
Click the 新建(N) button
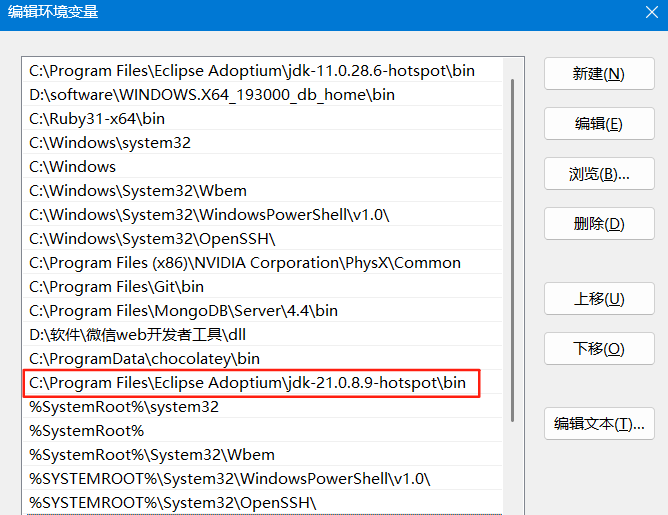[599, 74]
